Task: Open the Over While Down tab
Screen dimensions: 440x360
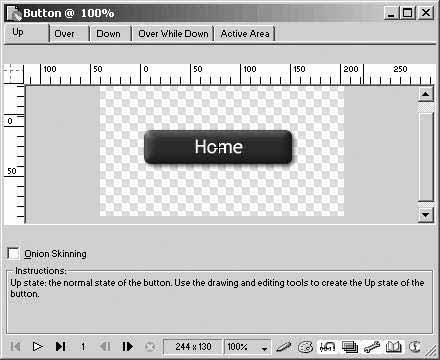Action: pos(173,34)
